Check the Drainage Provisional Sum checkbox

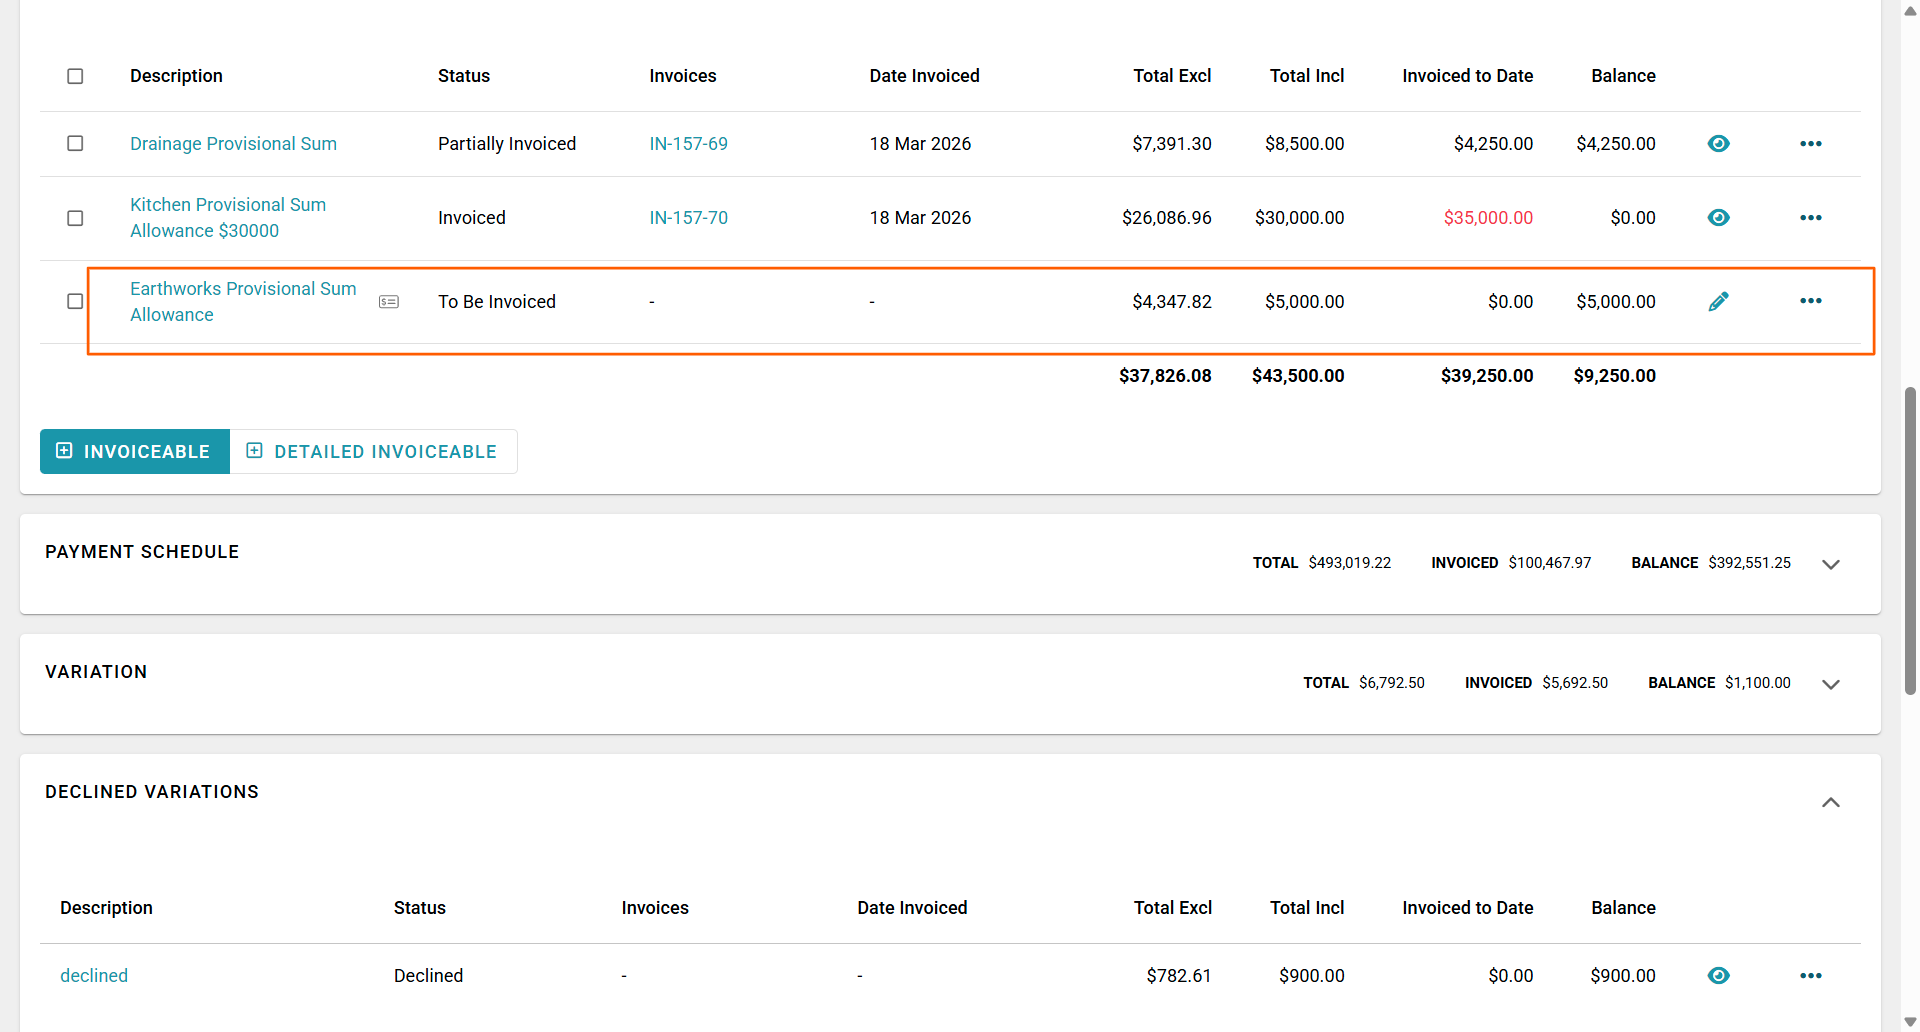point(75,143)
